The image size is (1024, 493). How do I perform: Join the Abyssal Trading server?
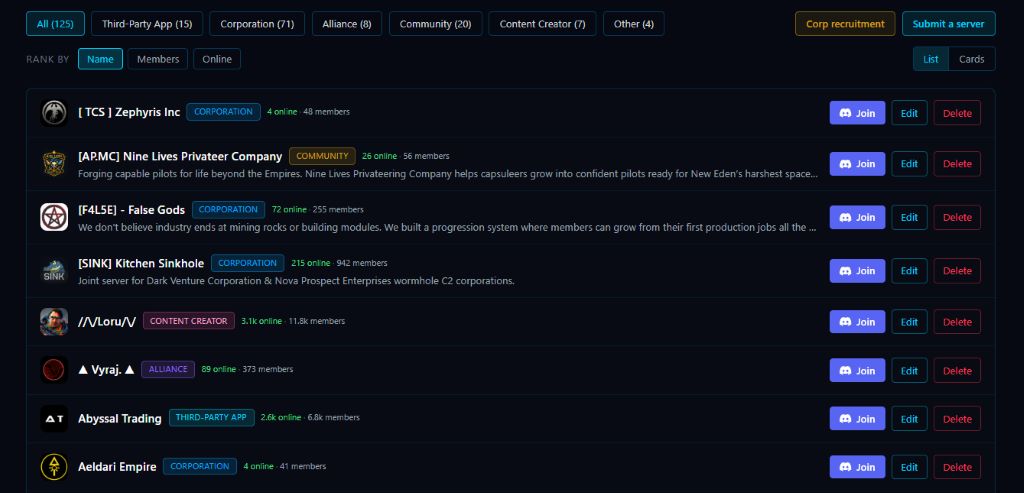(x=857, y=419)
